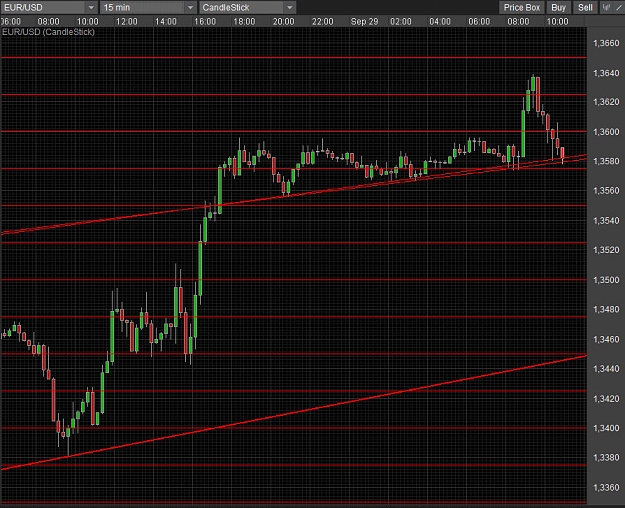The image size is (625, 508).
Task: Select the trend line drawing tool icon
Action: coord(619,7)
